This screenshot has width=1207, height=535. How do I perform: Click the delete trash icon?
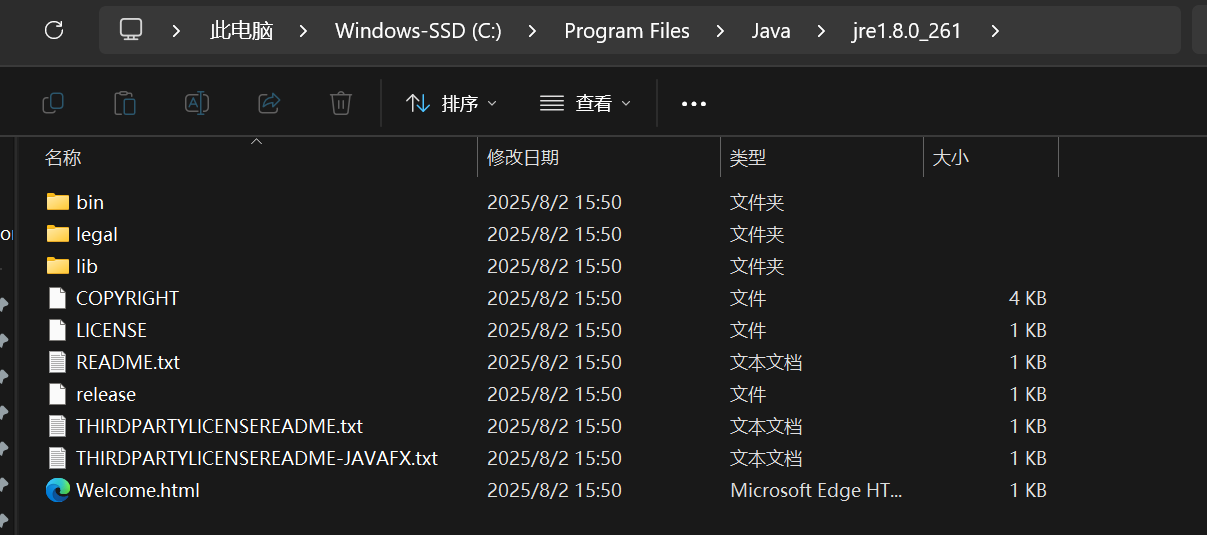pos(341,103)
